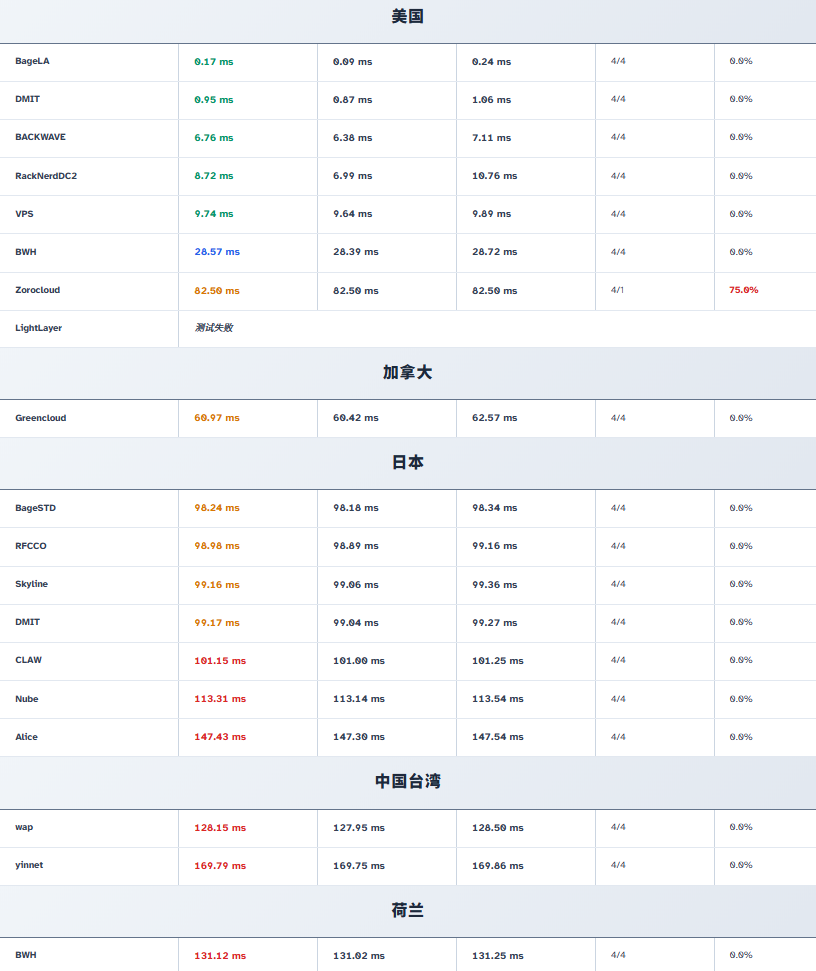Click the 美国 section header
Viewport: 816px width, 971px height.
pyautogui.click(x=408, y=17)
